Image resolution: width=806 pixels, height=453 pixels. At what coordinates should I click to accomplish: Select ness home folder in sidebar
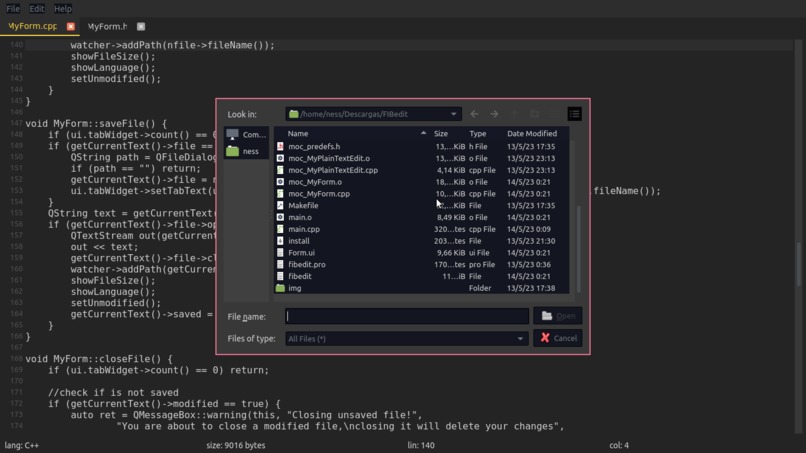coord(246,151)
